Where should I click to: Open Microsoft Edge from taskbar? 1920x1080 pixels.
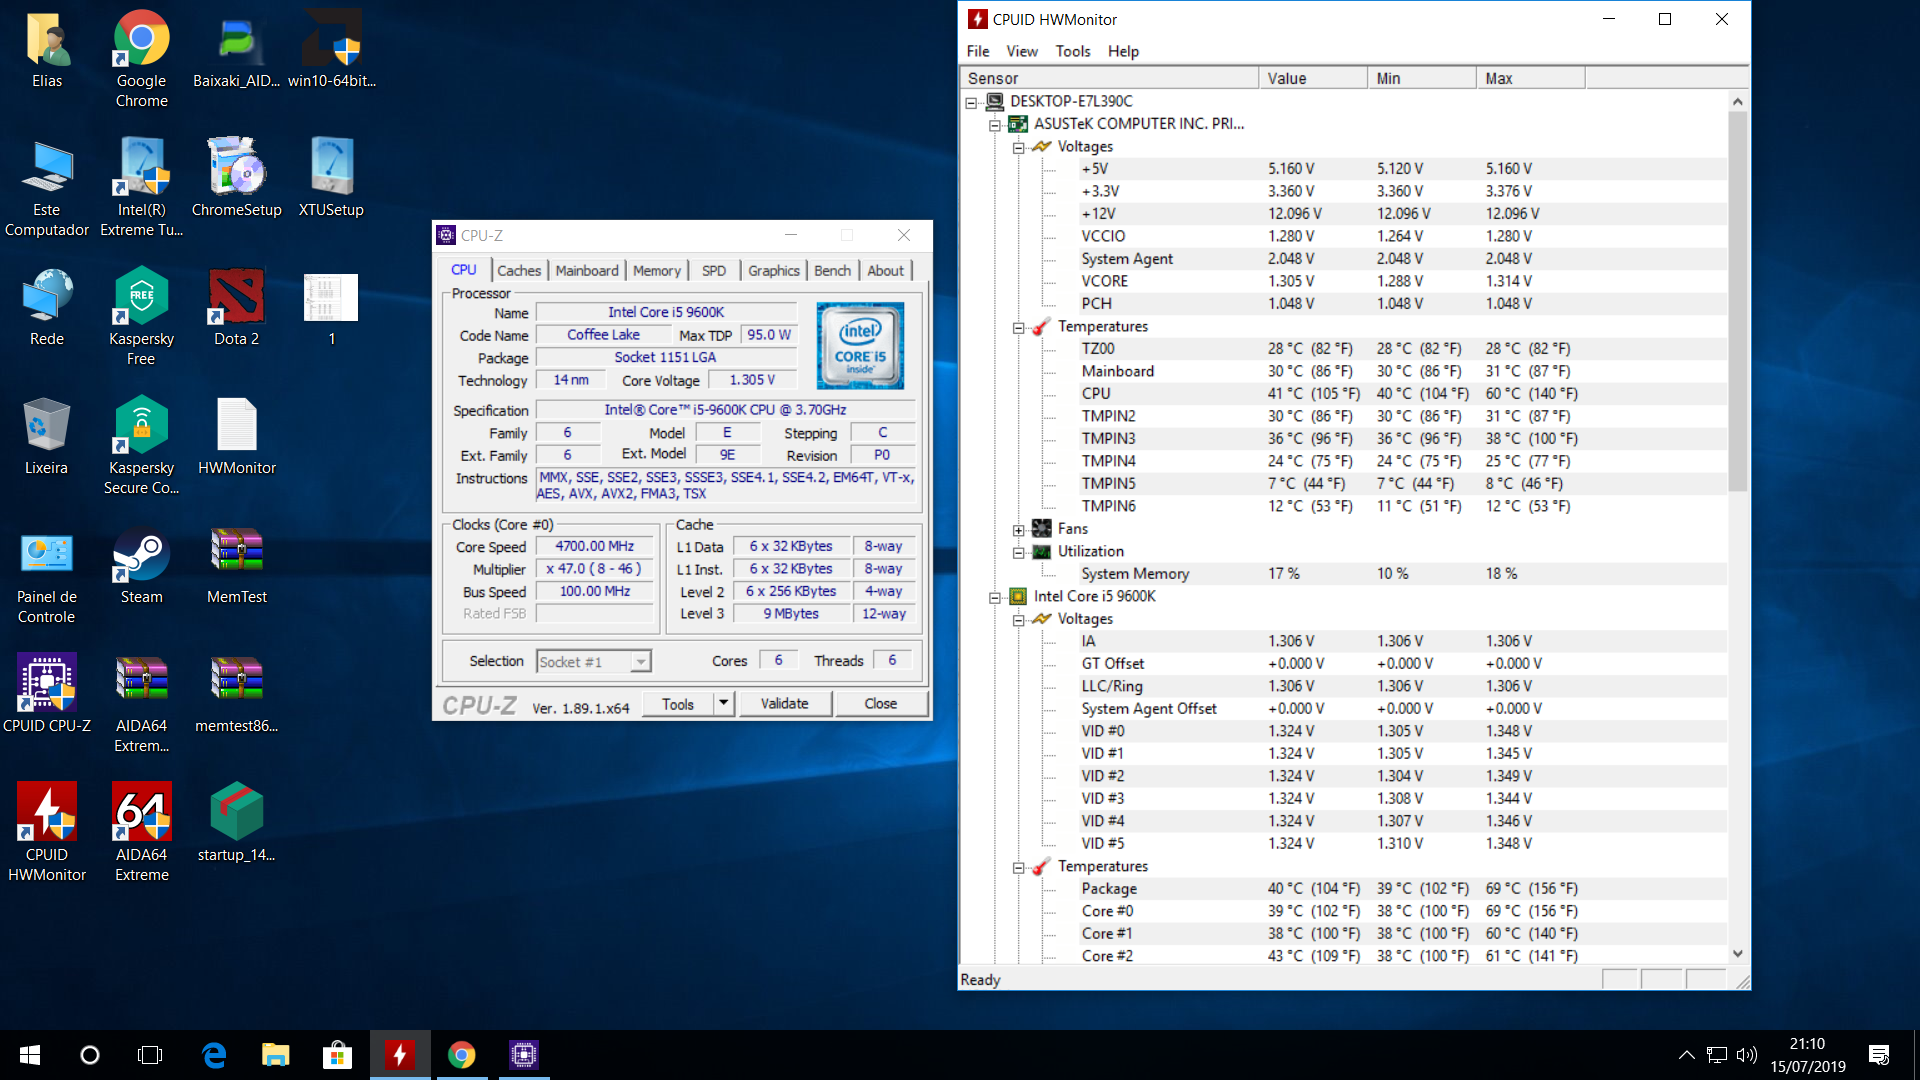click(214, 1055)
